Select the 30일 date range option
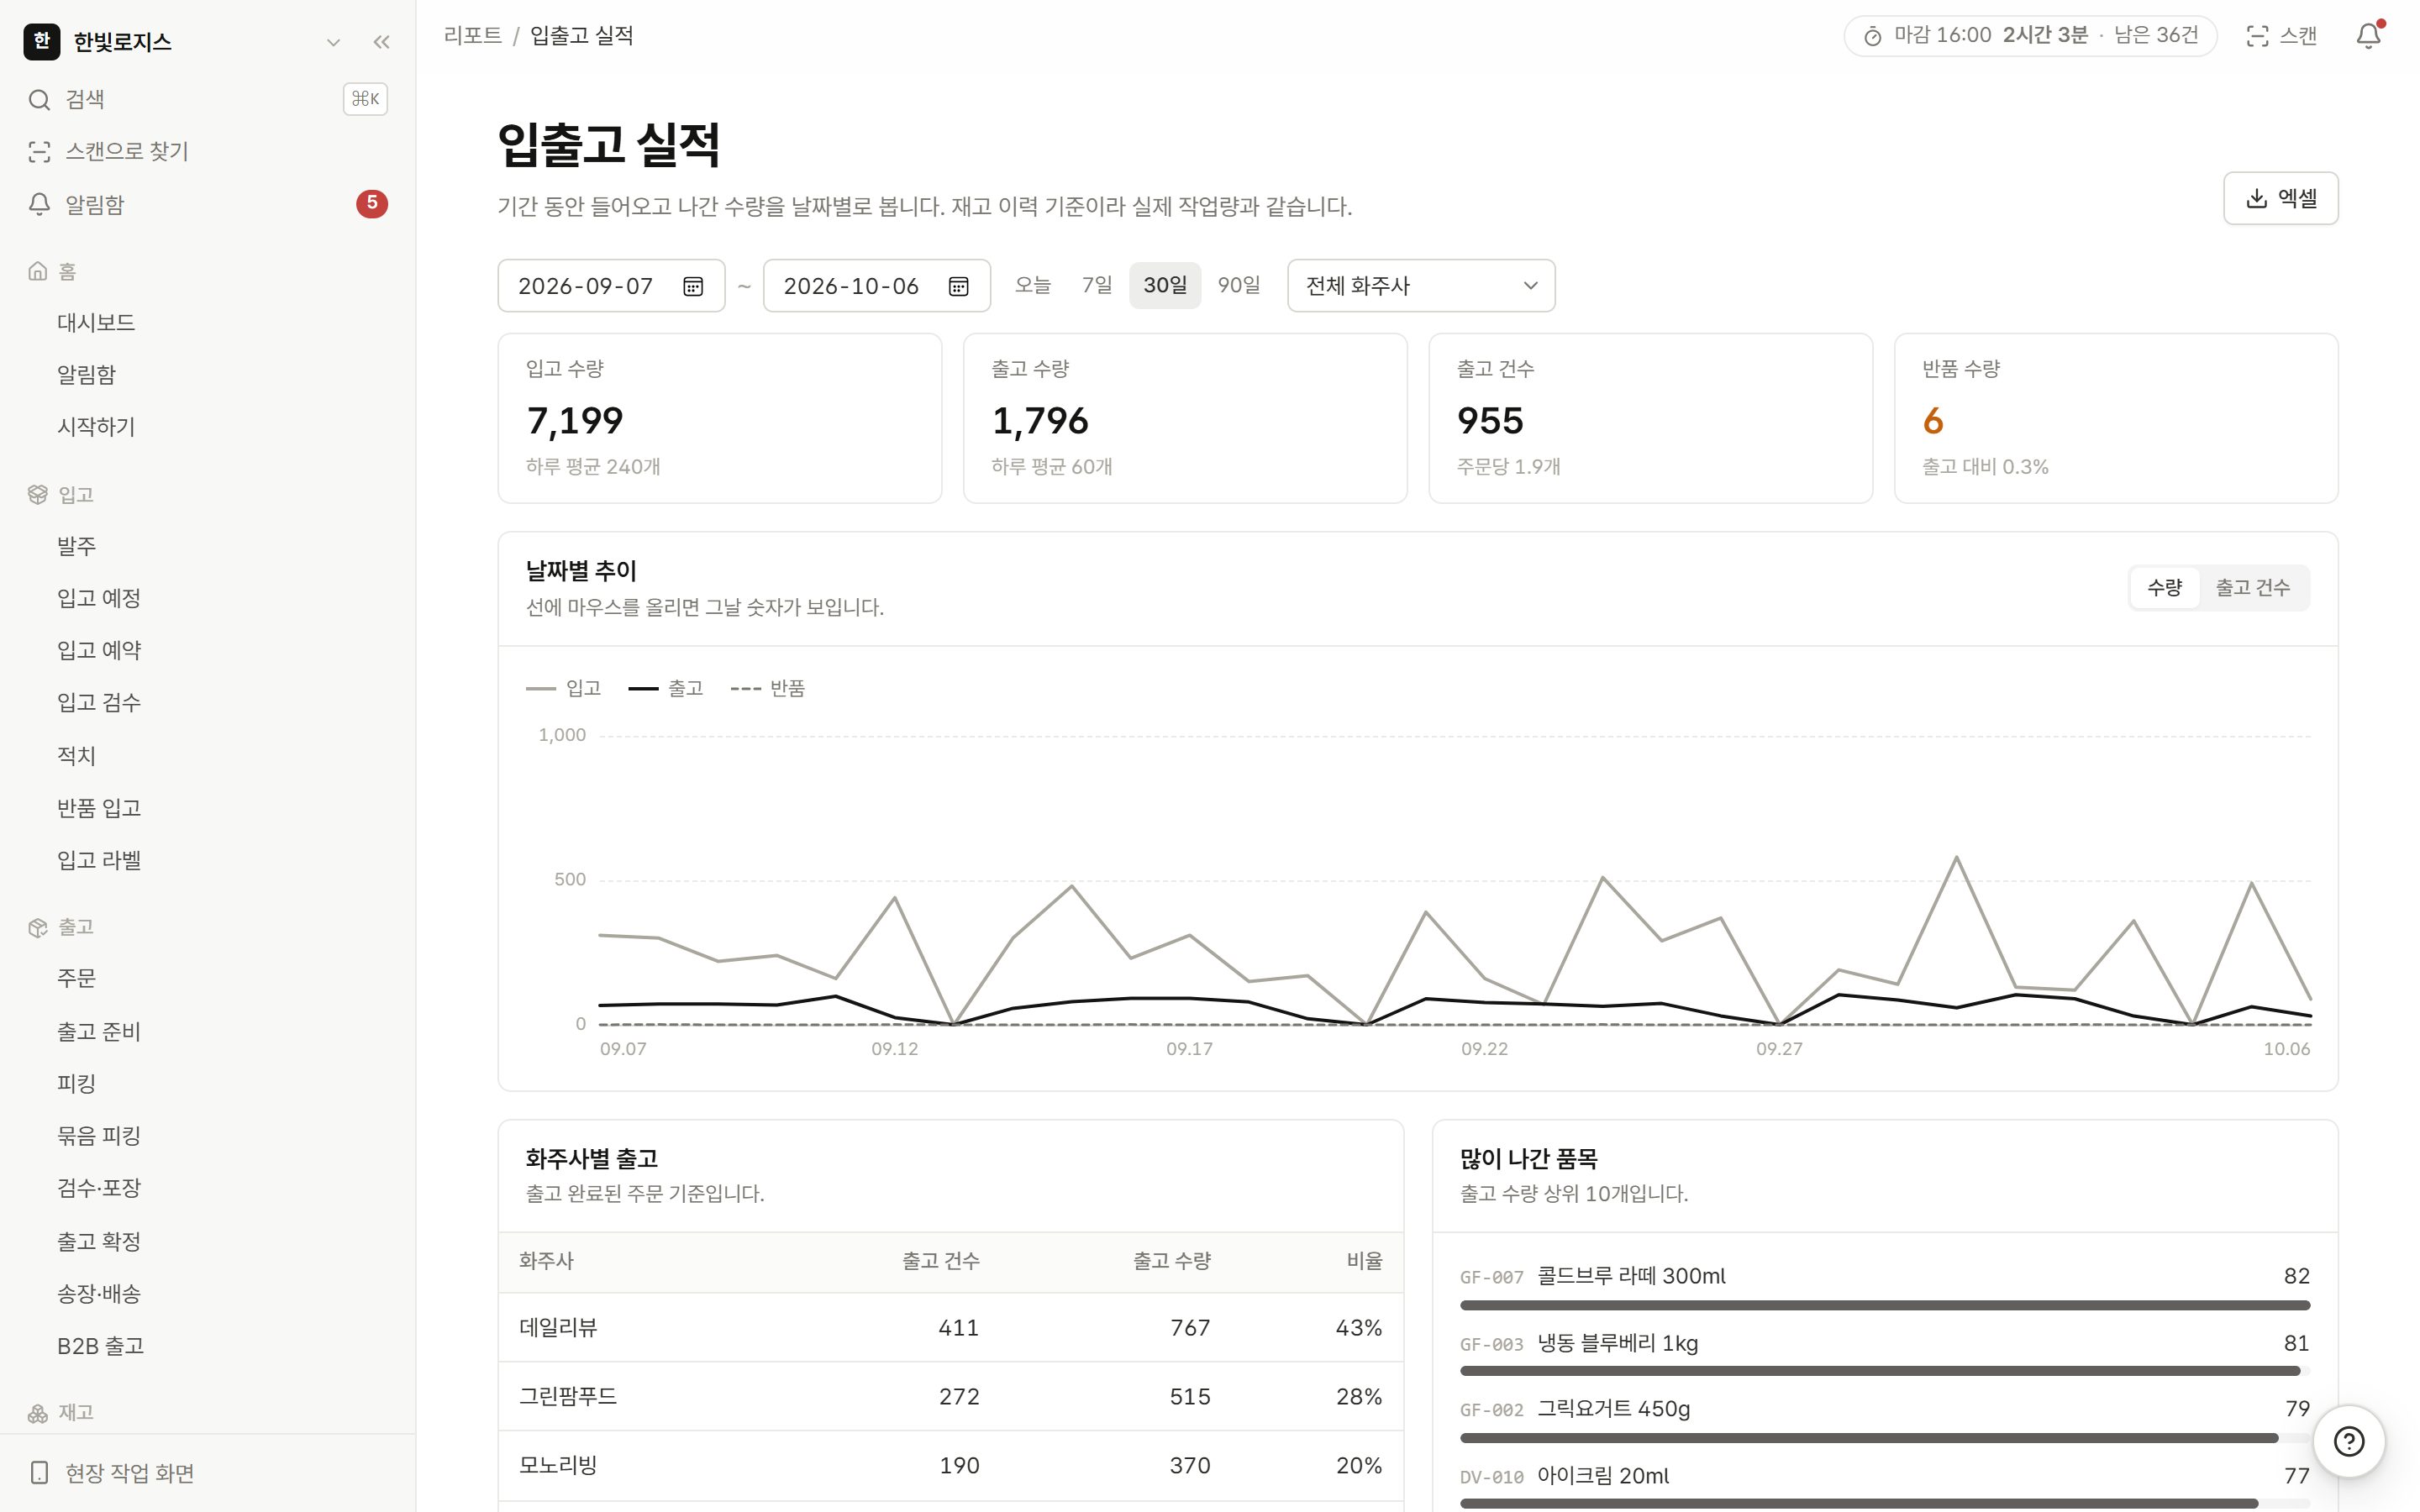 (x=1164, y=285)
